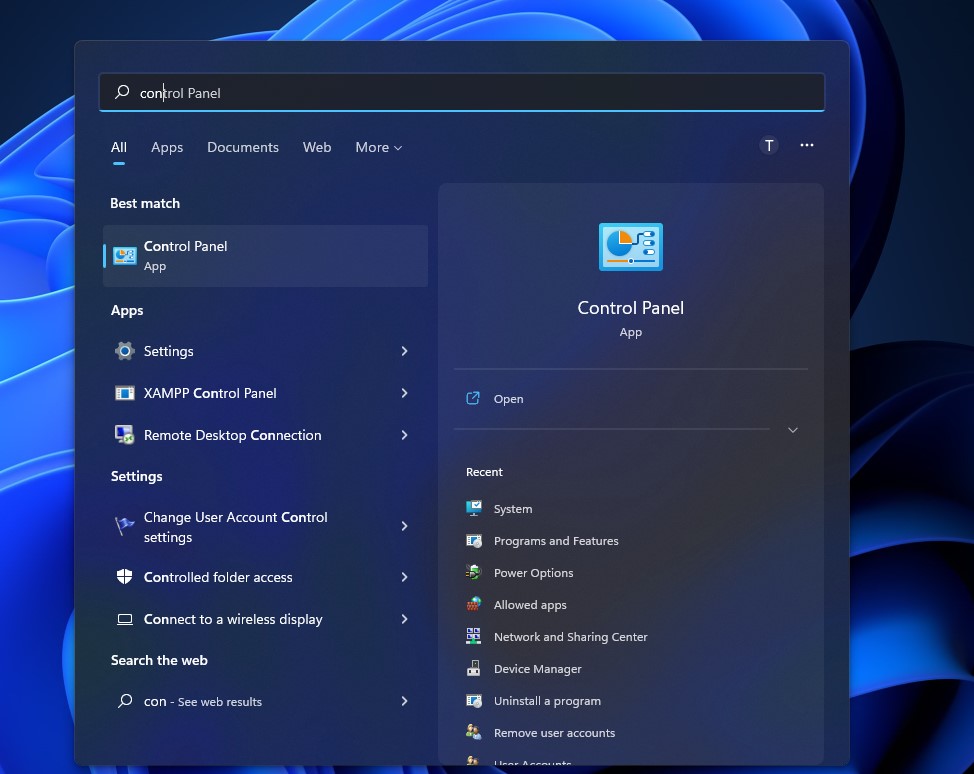Open Remove user accounts from Recent
The image size is (974, 774).
554,733
